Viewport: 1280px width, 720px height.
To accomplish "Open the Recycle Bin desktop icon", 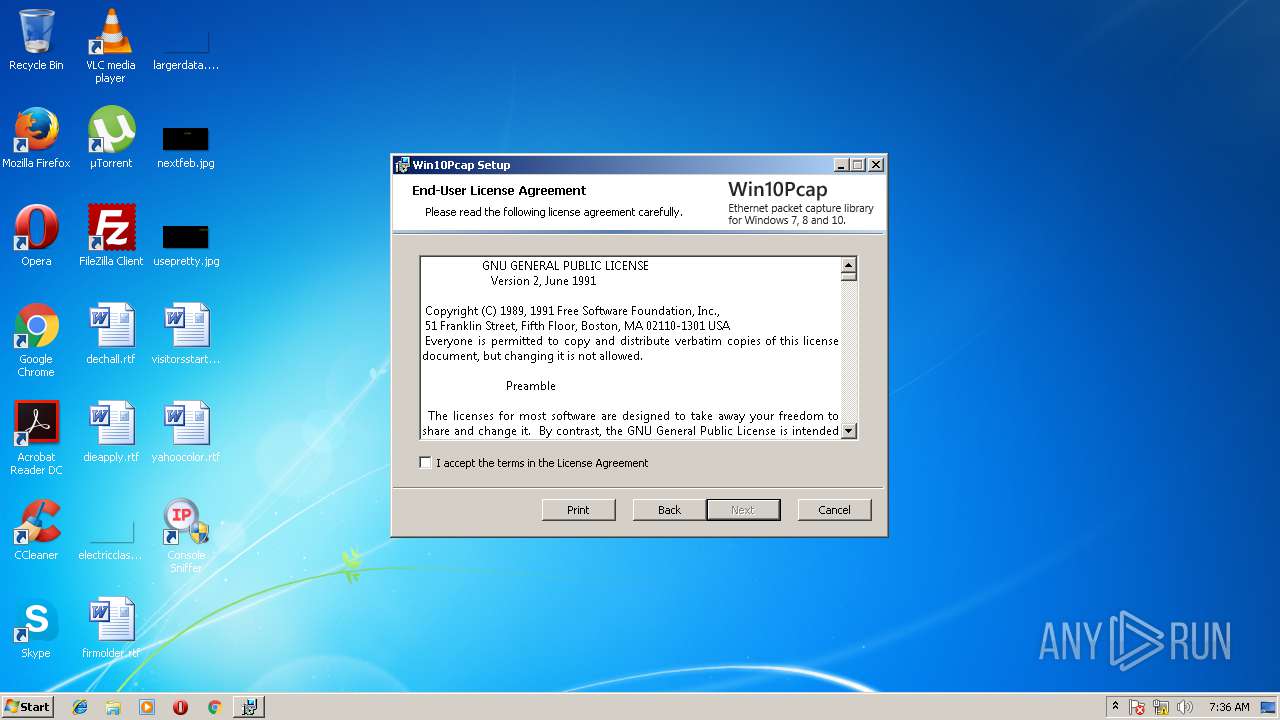I will (x=36, y=40).
